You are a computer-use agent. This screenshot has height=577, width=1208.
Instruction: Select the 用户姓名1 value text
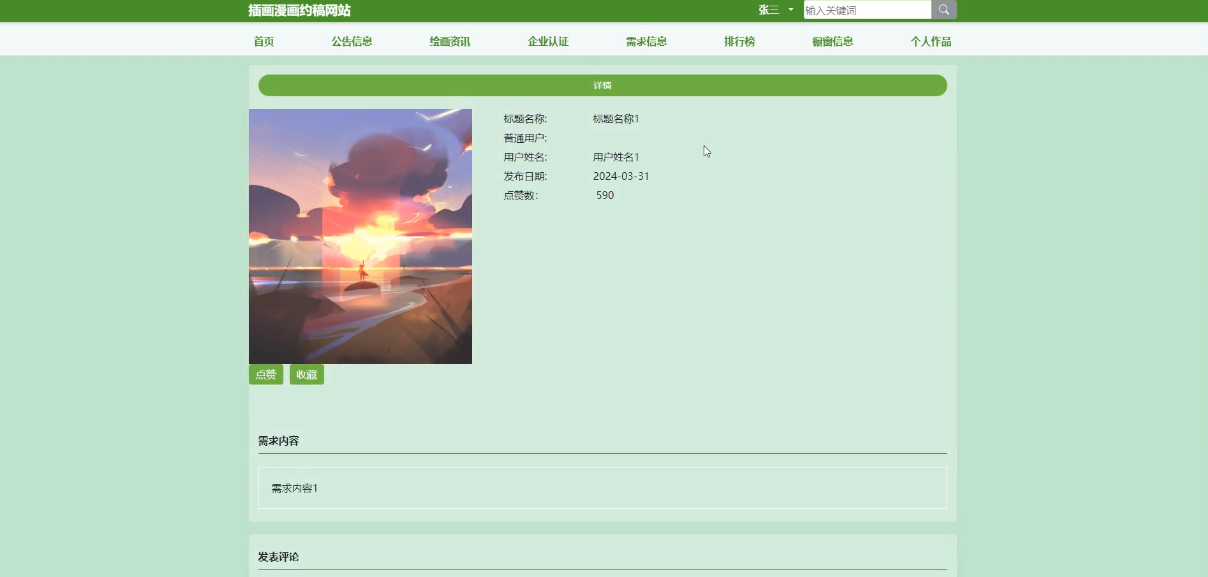616,157
